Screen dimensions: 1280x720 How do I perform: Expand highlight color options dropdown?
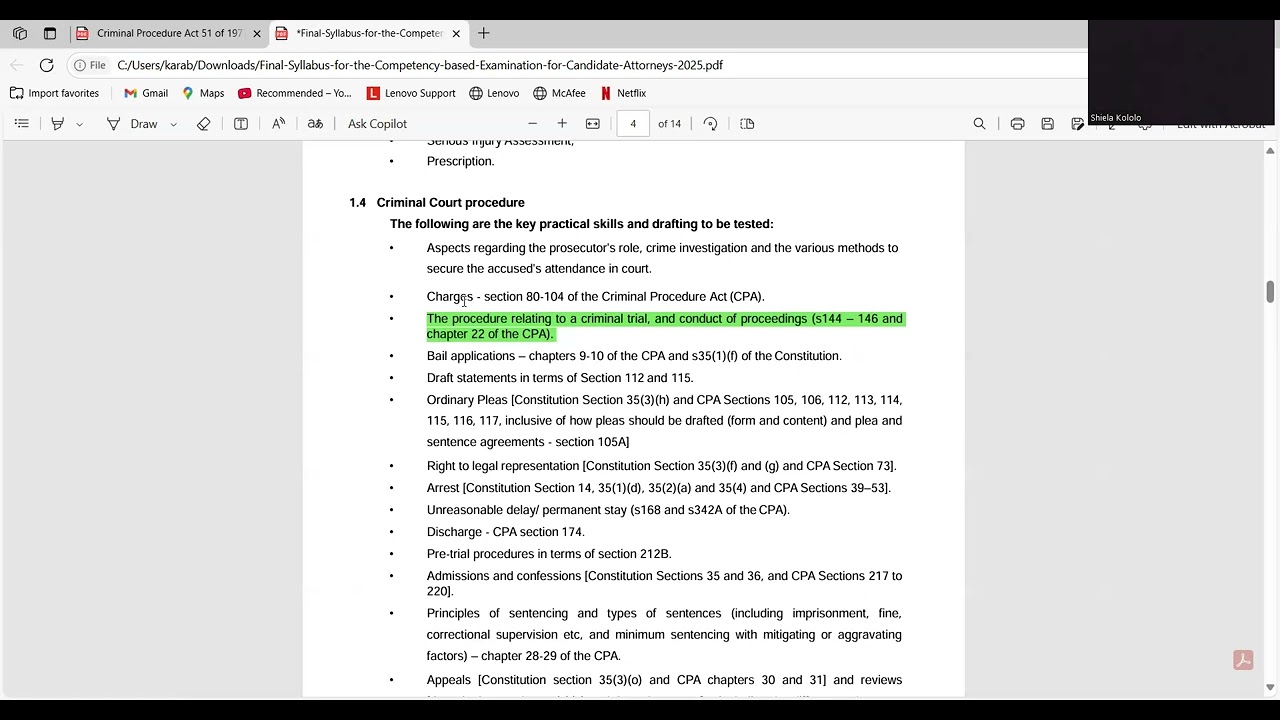point(79,124)
